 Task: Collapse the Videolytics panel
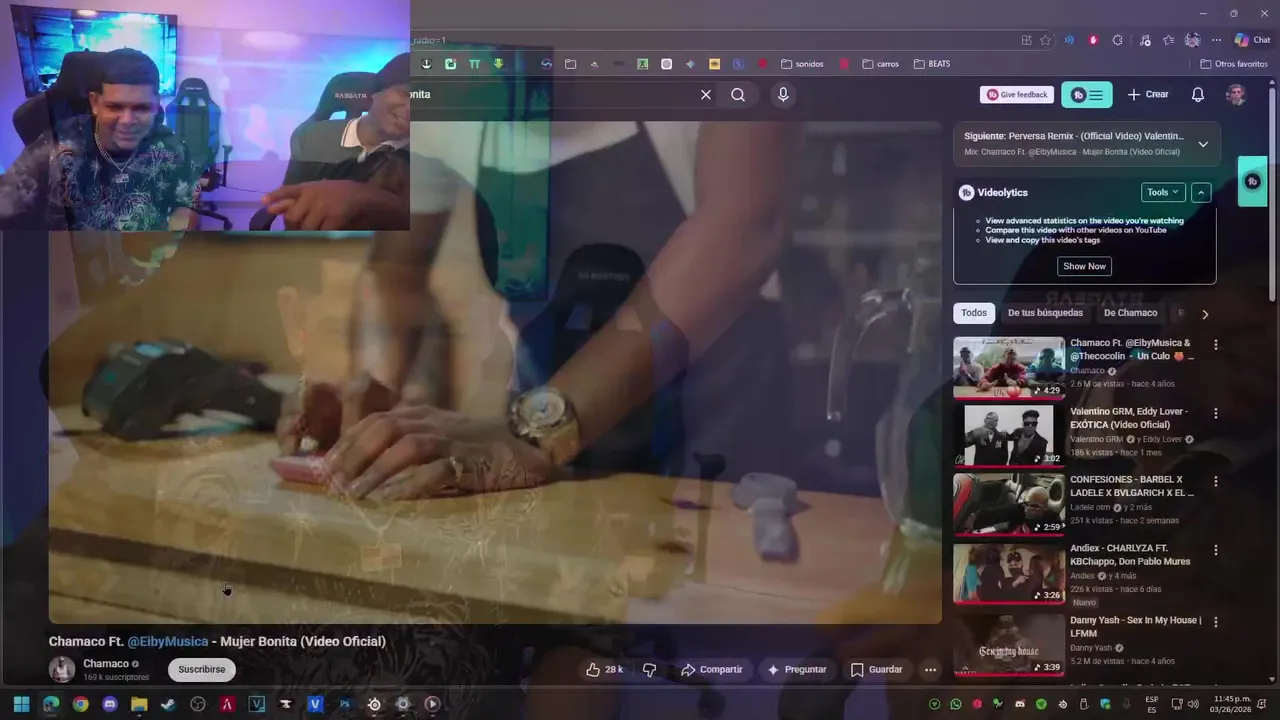[1201, 192]
